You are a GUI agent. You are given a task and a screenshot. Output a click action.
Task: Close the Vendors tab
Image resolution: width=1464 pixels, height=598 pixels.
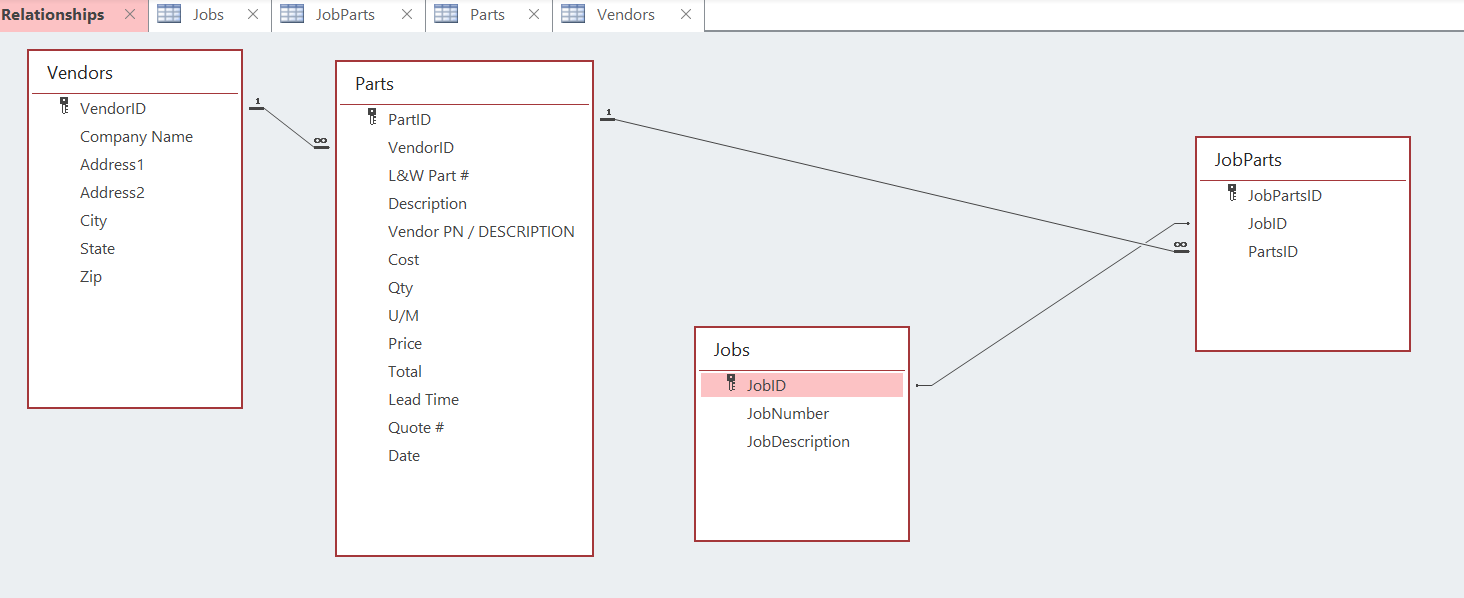685,15
